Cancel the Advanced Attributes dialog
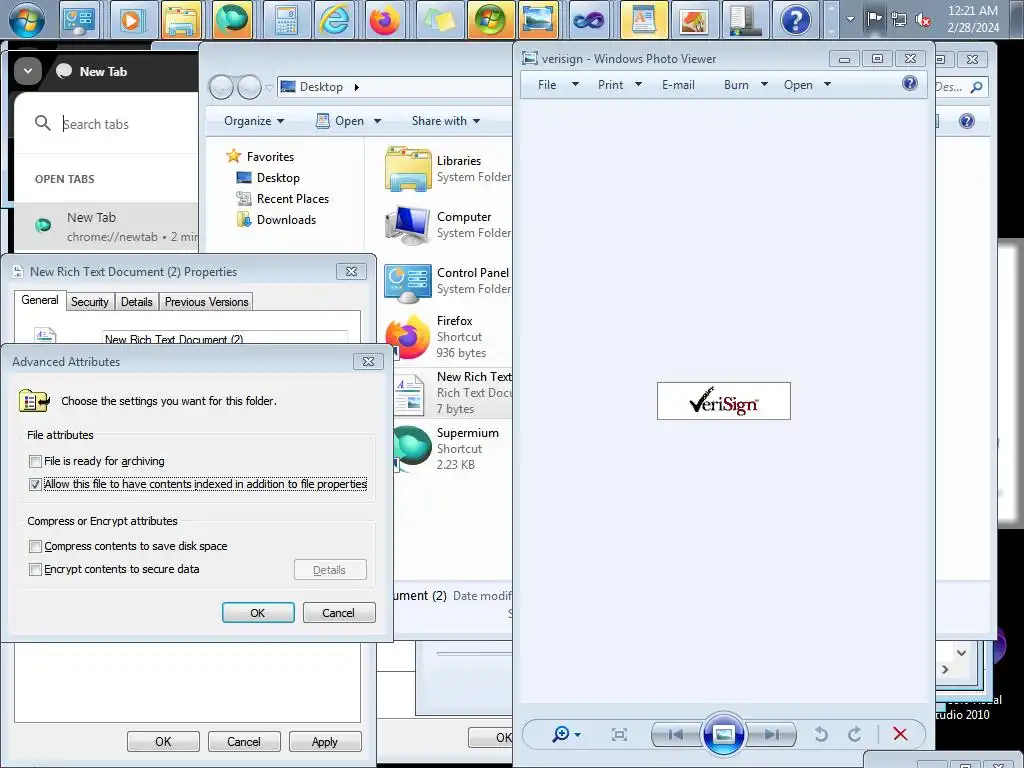Image resolution: width=1024 pixels, height=768 pixels. (338, 613)
